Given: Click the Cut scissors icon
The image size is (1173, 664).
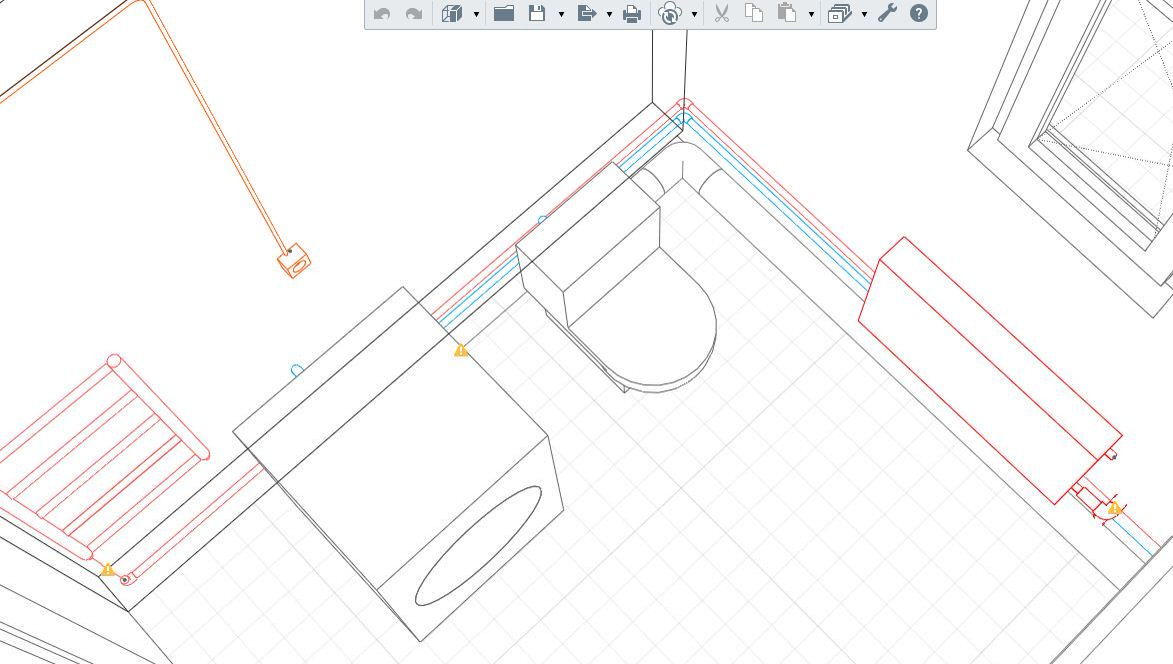Looking at the screenshot, I should click(x=722, y=13).
